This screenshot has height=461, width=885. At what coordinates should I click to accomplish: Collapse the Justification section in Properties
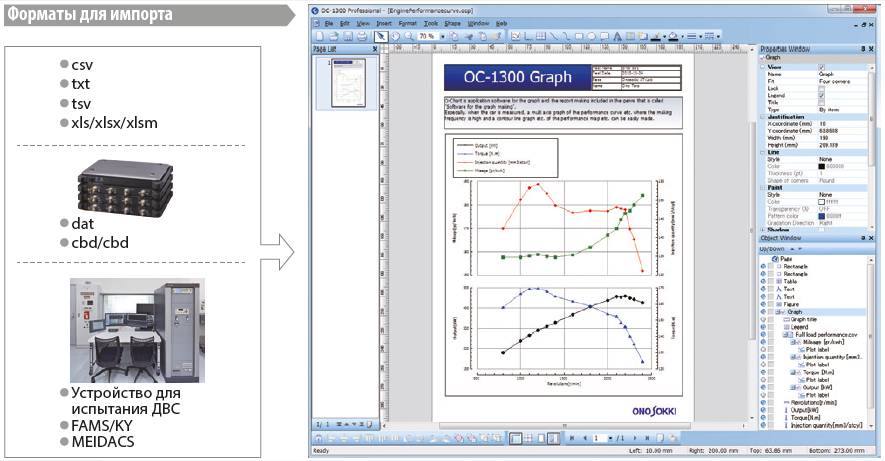point(763,117)
